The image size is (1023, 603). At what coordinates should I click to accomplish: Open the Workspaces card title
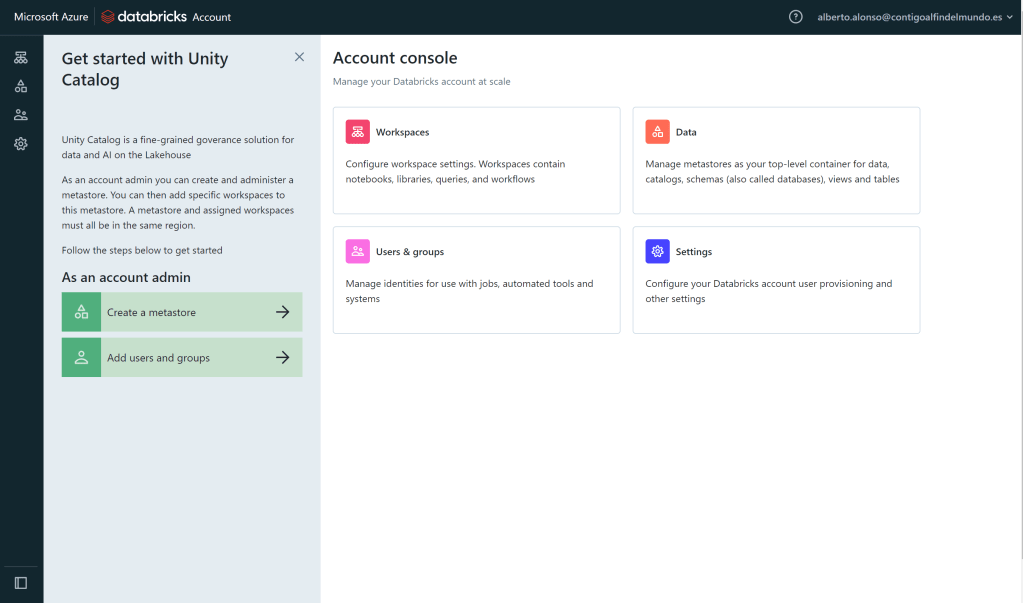[402, 132]
